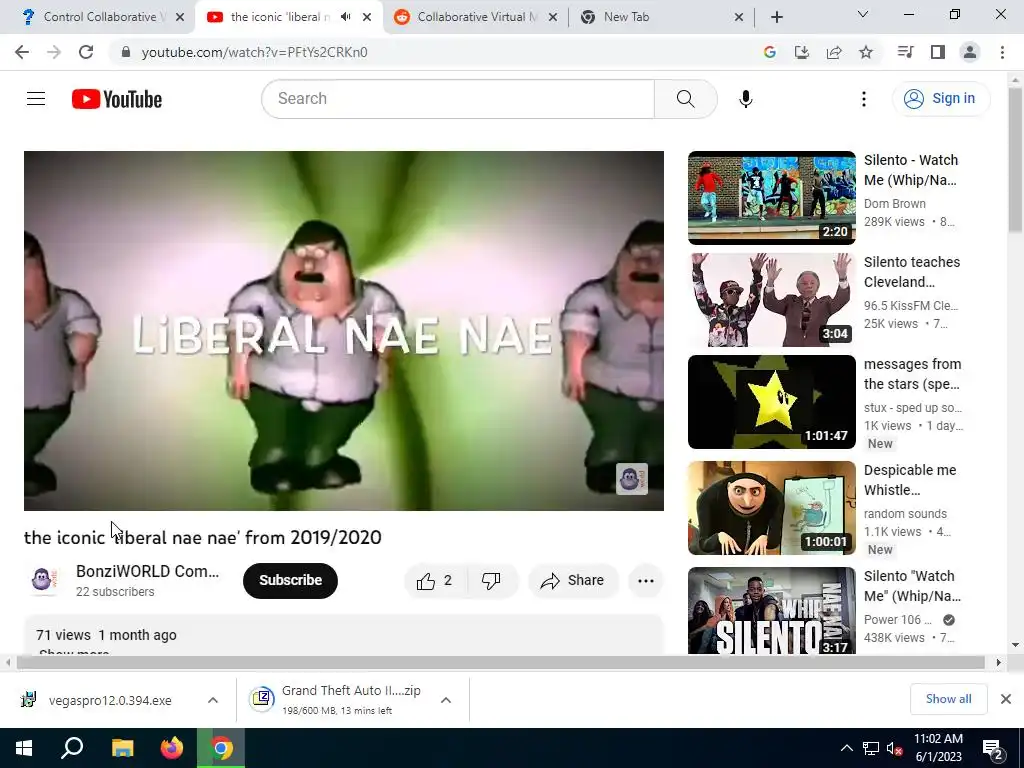Image resolution: width=1024 pixels, height=768 pixels.
Task: Install app icon in the address bar
Action: [x=801, y=52]
